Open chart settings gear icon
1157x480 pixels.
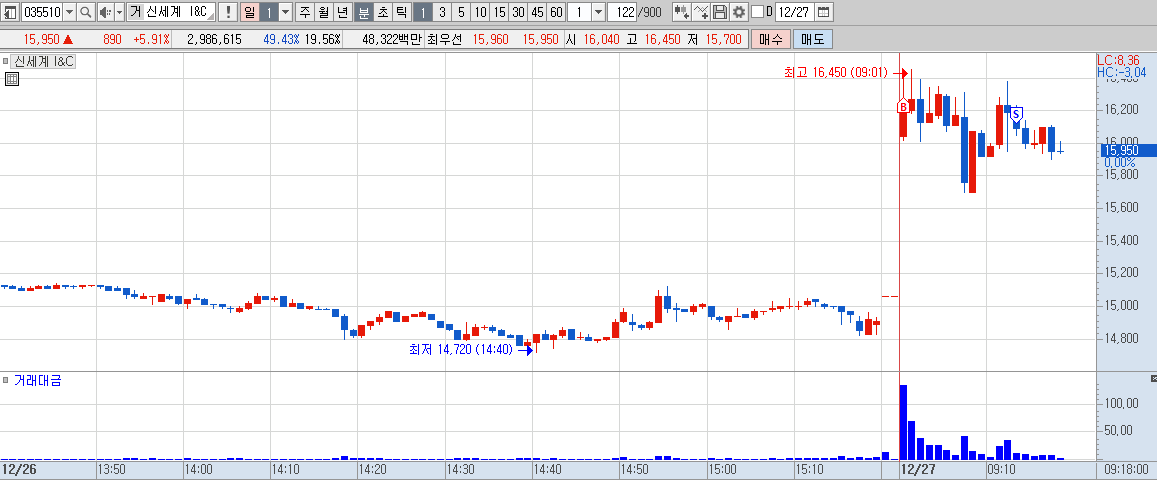tap(739, 12)
